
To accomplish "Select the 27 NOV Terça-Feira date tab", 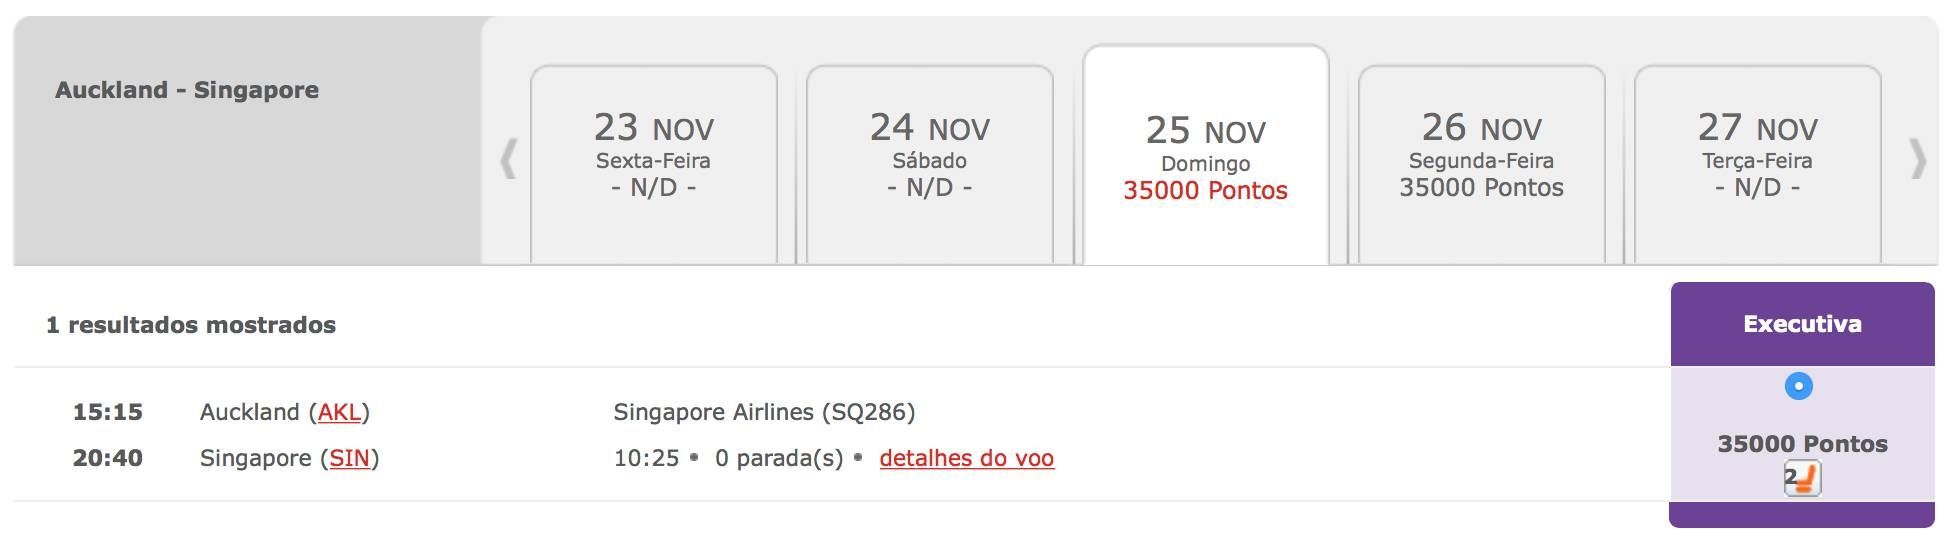I will [1758, 164].
